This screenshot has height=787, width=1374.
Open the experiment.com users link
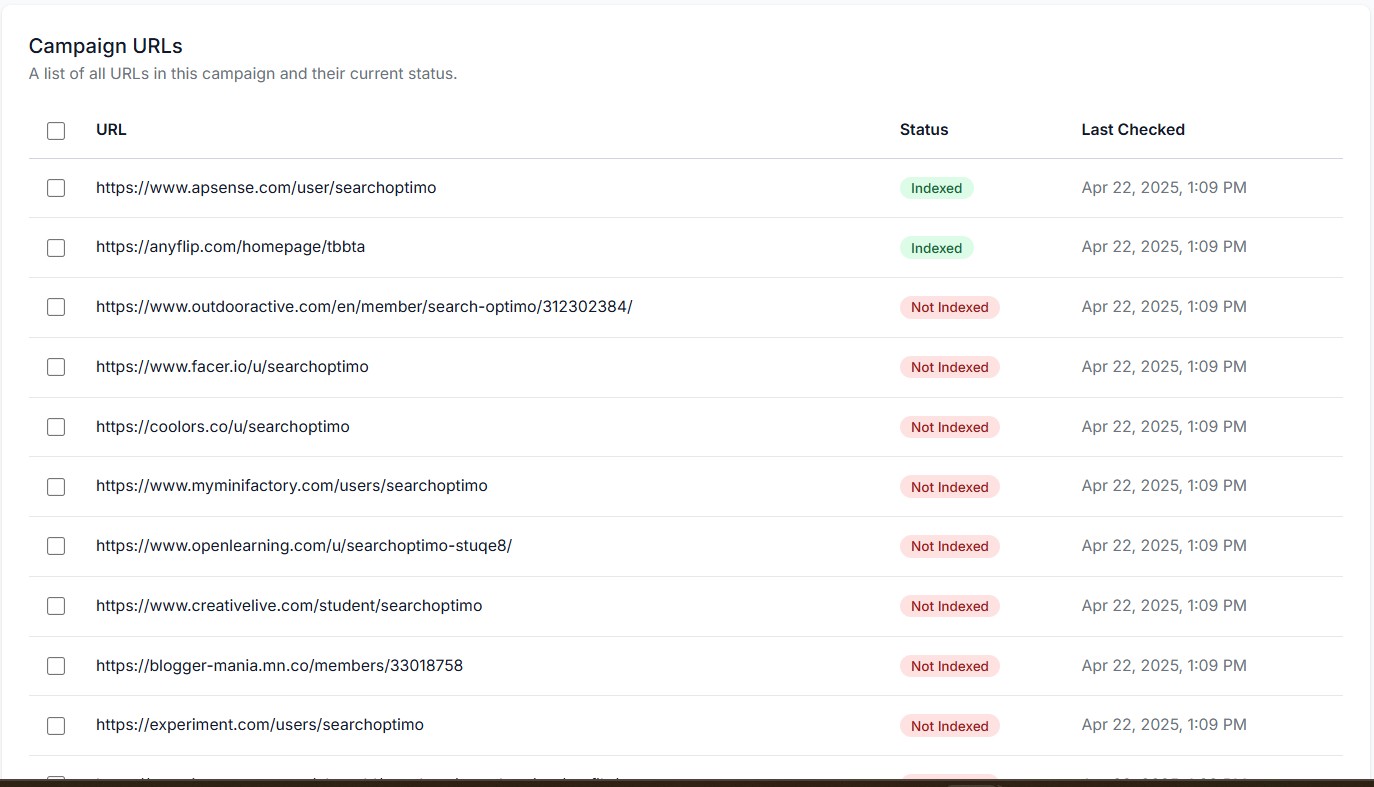click(x=260, y=725)
